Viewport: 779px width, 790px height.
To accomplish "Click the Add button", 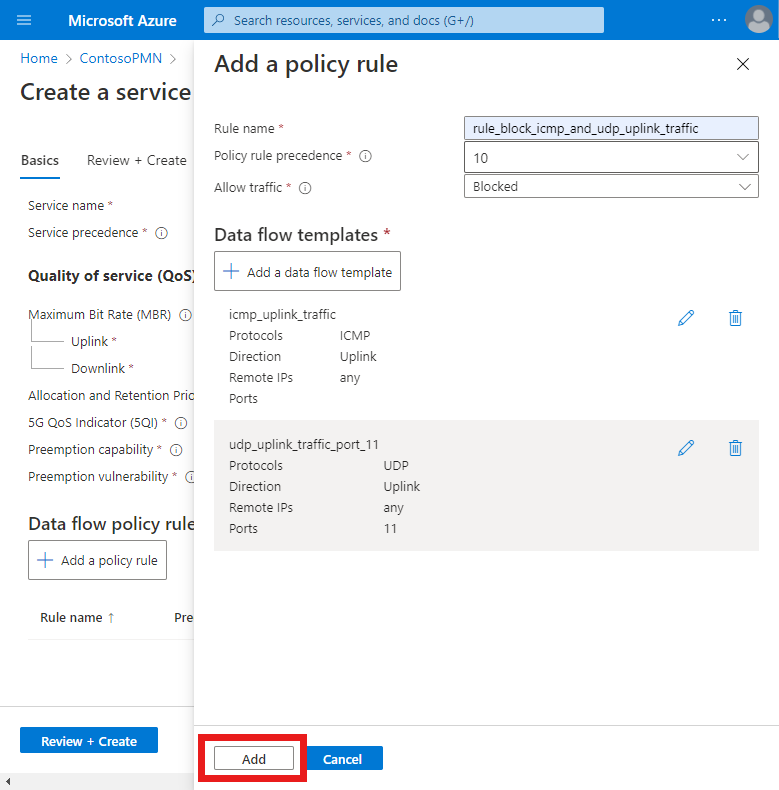I will coord(253,759).
